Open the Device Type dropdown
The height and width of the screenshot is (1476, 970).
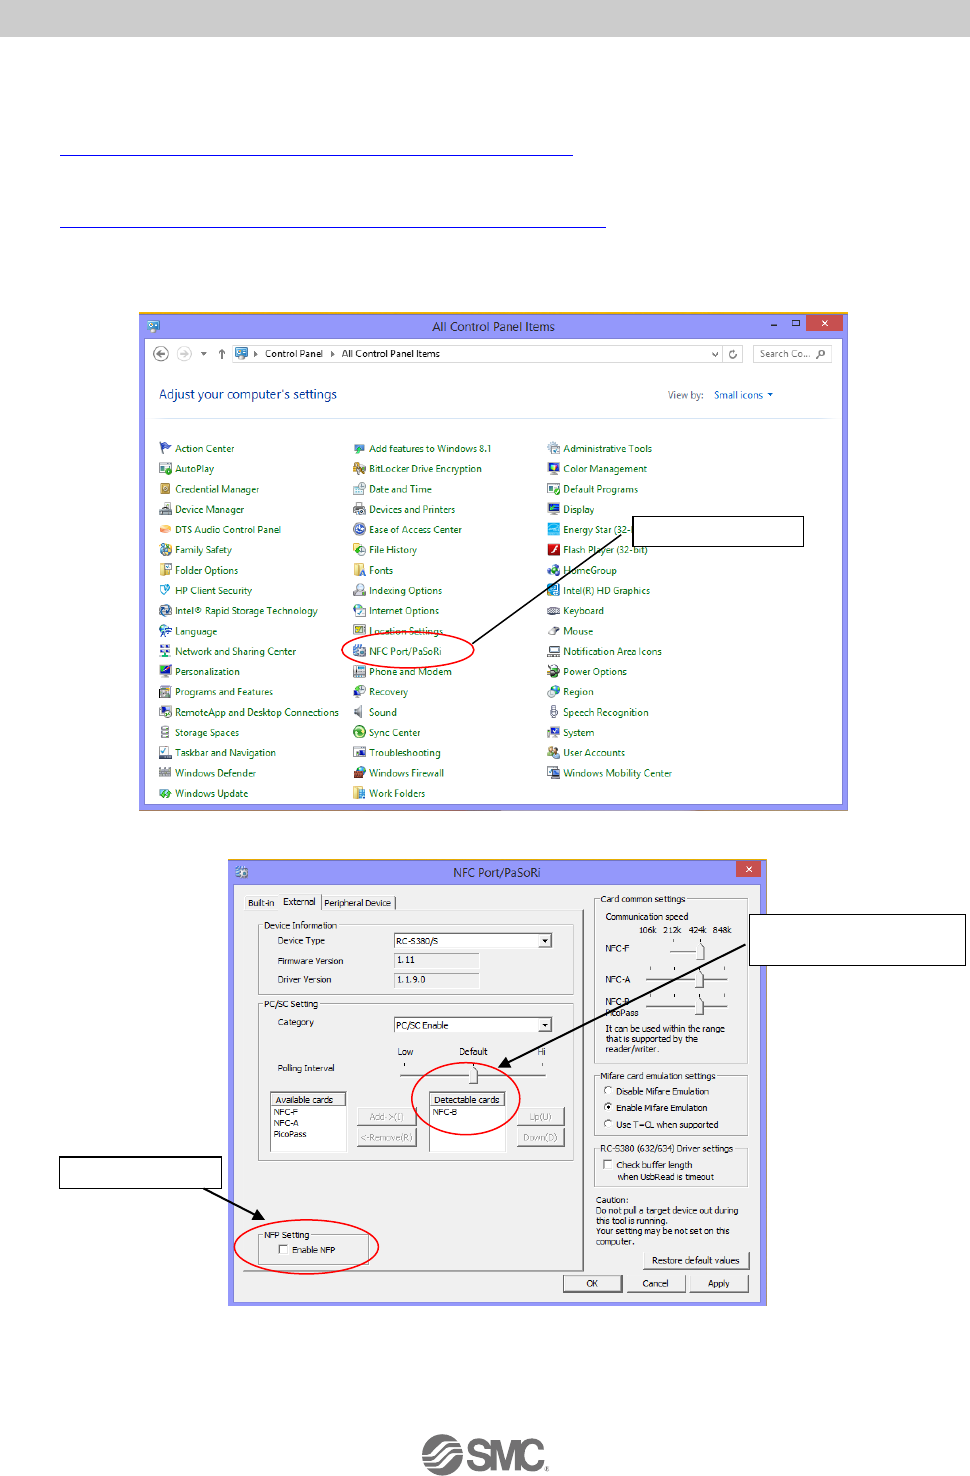pyautogui.click(x=545, y=940)
